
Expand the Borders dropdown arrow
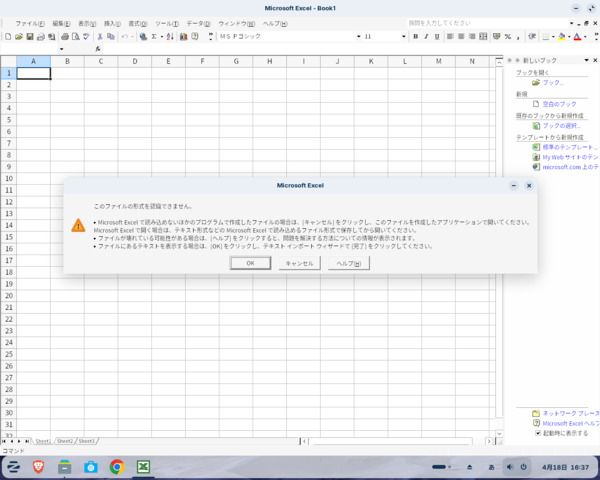pos(553,36)
